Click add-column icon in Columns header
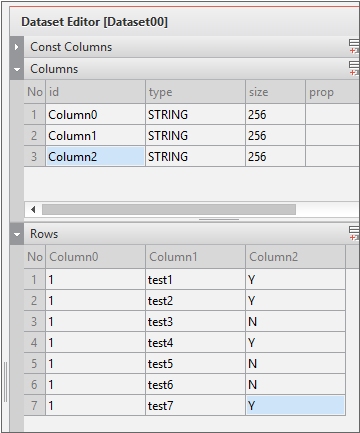The width and height of the screenshot is (360, 433). pos(354,68)
